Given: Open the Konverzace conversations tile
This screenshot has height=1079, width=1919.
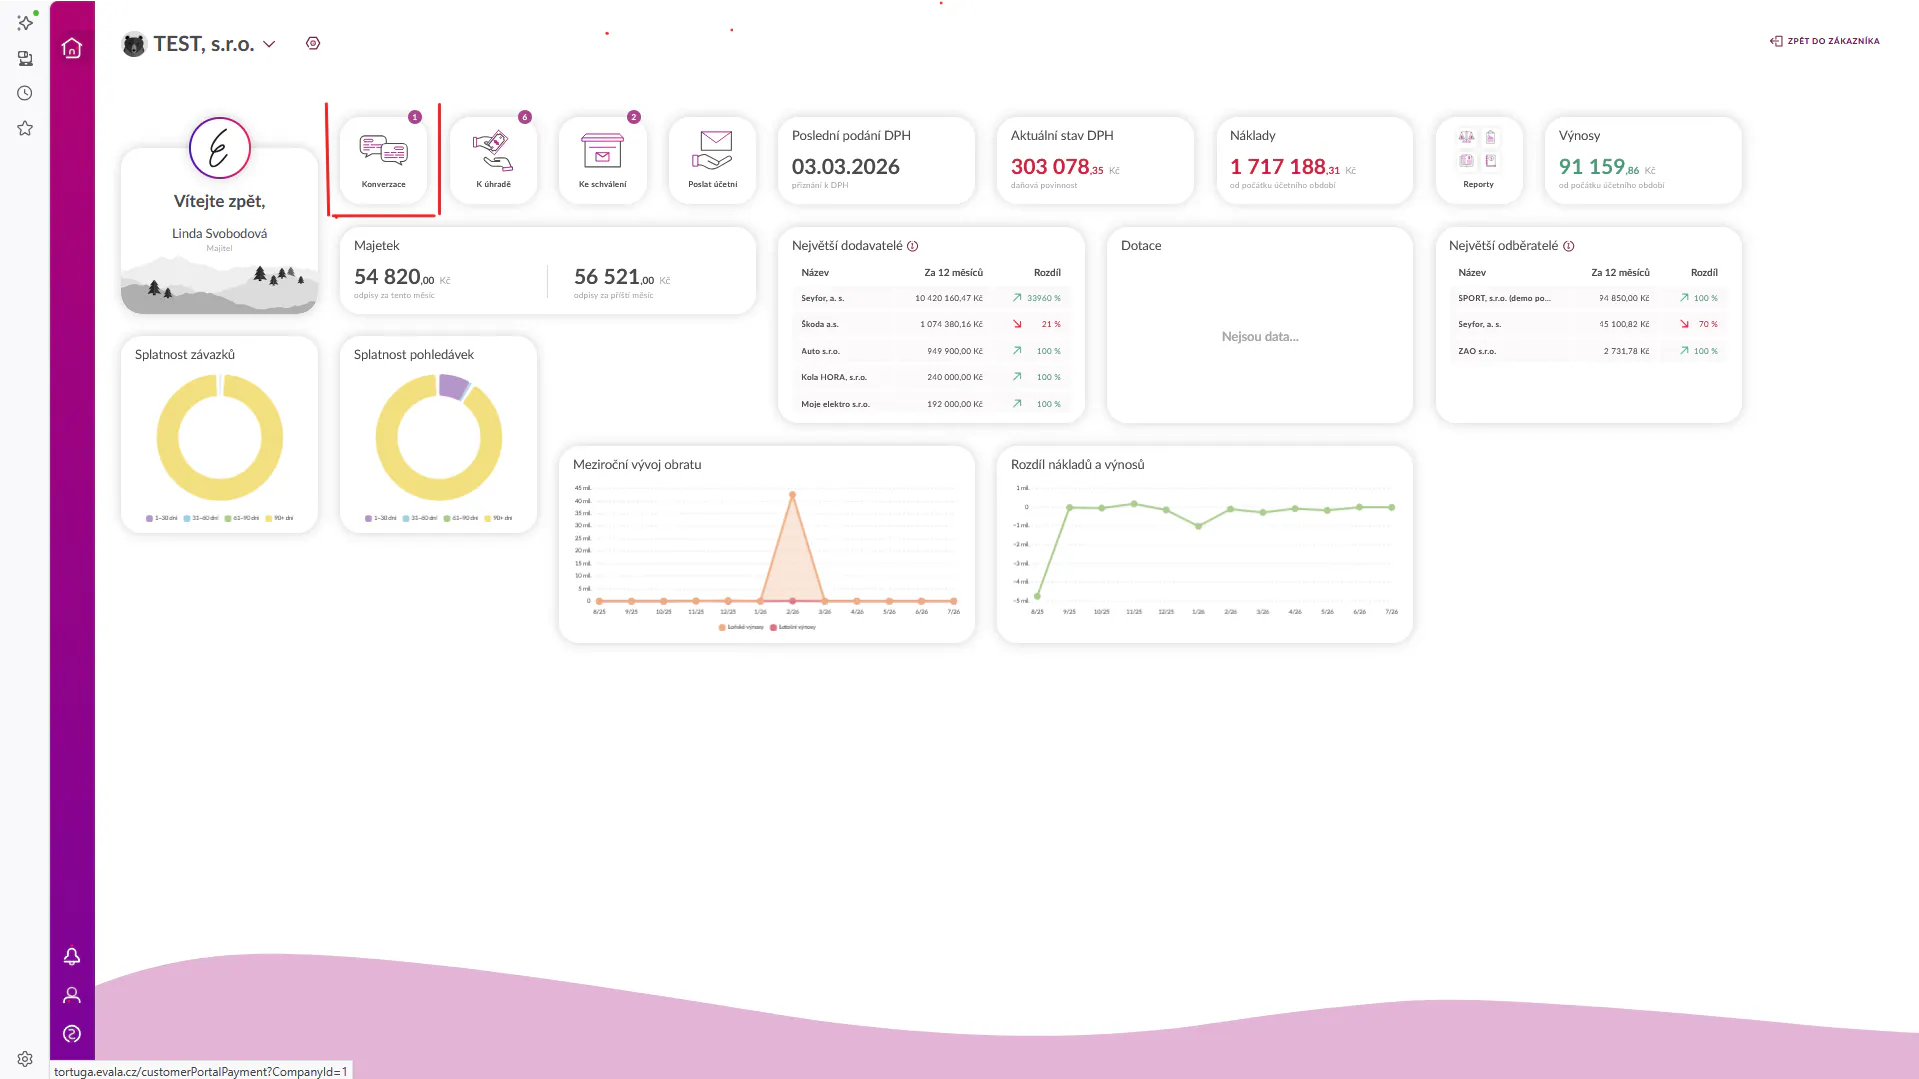Looking at the screenshot, I should [x=384, y=160].
